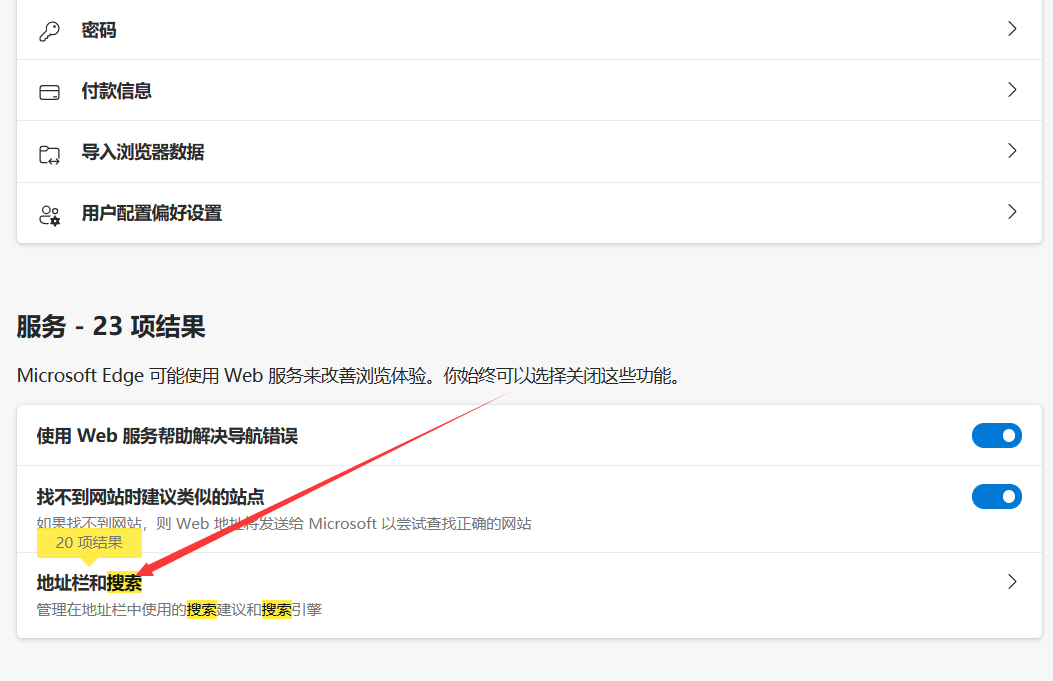This screenshot has height=681, width=1053.
Task: Open the 密码 settings entry
Action: pos(529,30)
